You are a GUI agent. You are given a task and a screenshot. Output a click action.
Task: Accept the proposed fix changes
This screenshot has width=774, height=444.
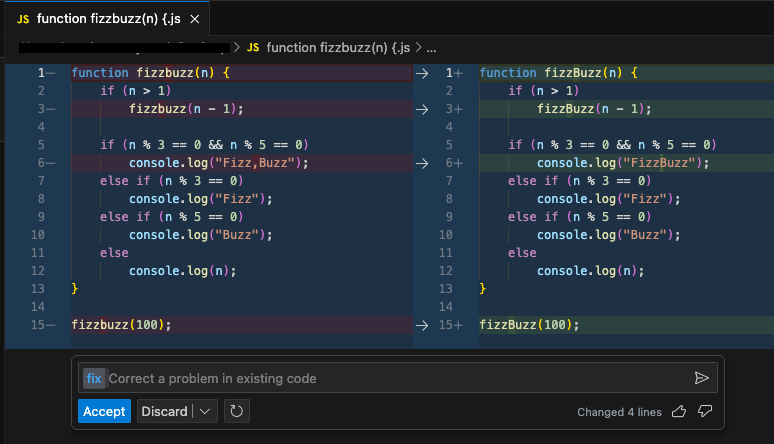(x=104, y=411)
